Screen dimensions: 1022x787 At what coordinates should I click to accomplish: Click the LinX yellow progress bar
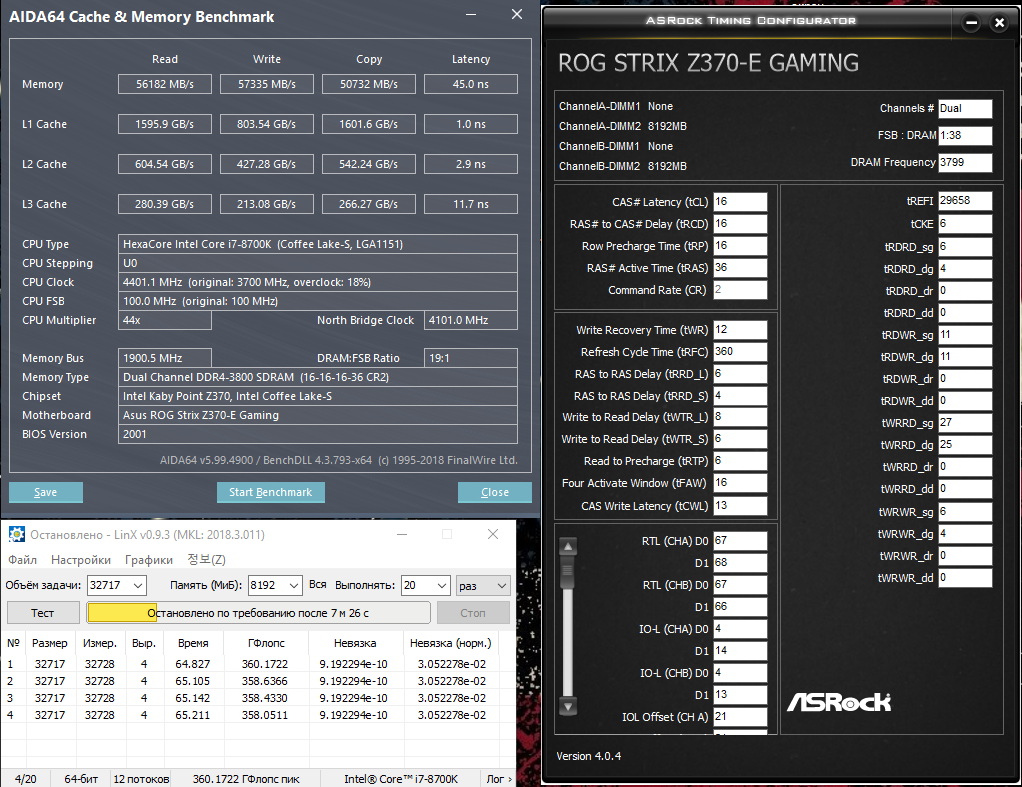(122, 612)
